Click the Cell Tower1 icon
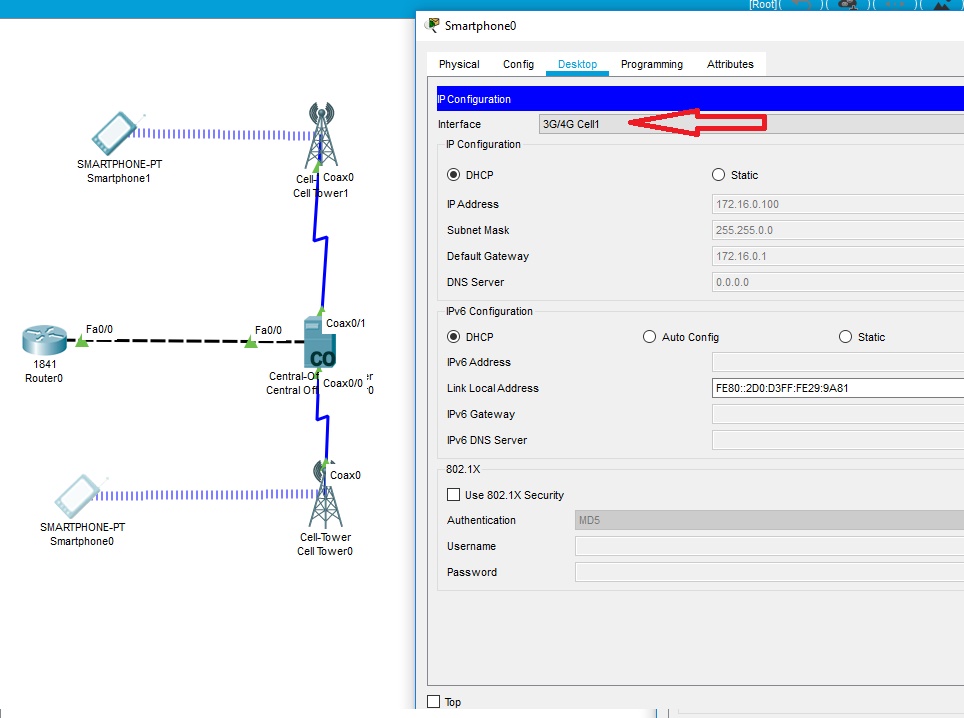Image resolution: width=964 pixels, height=718 pixels. pyautogui.click(x=320, y=134)
